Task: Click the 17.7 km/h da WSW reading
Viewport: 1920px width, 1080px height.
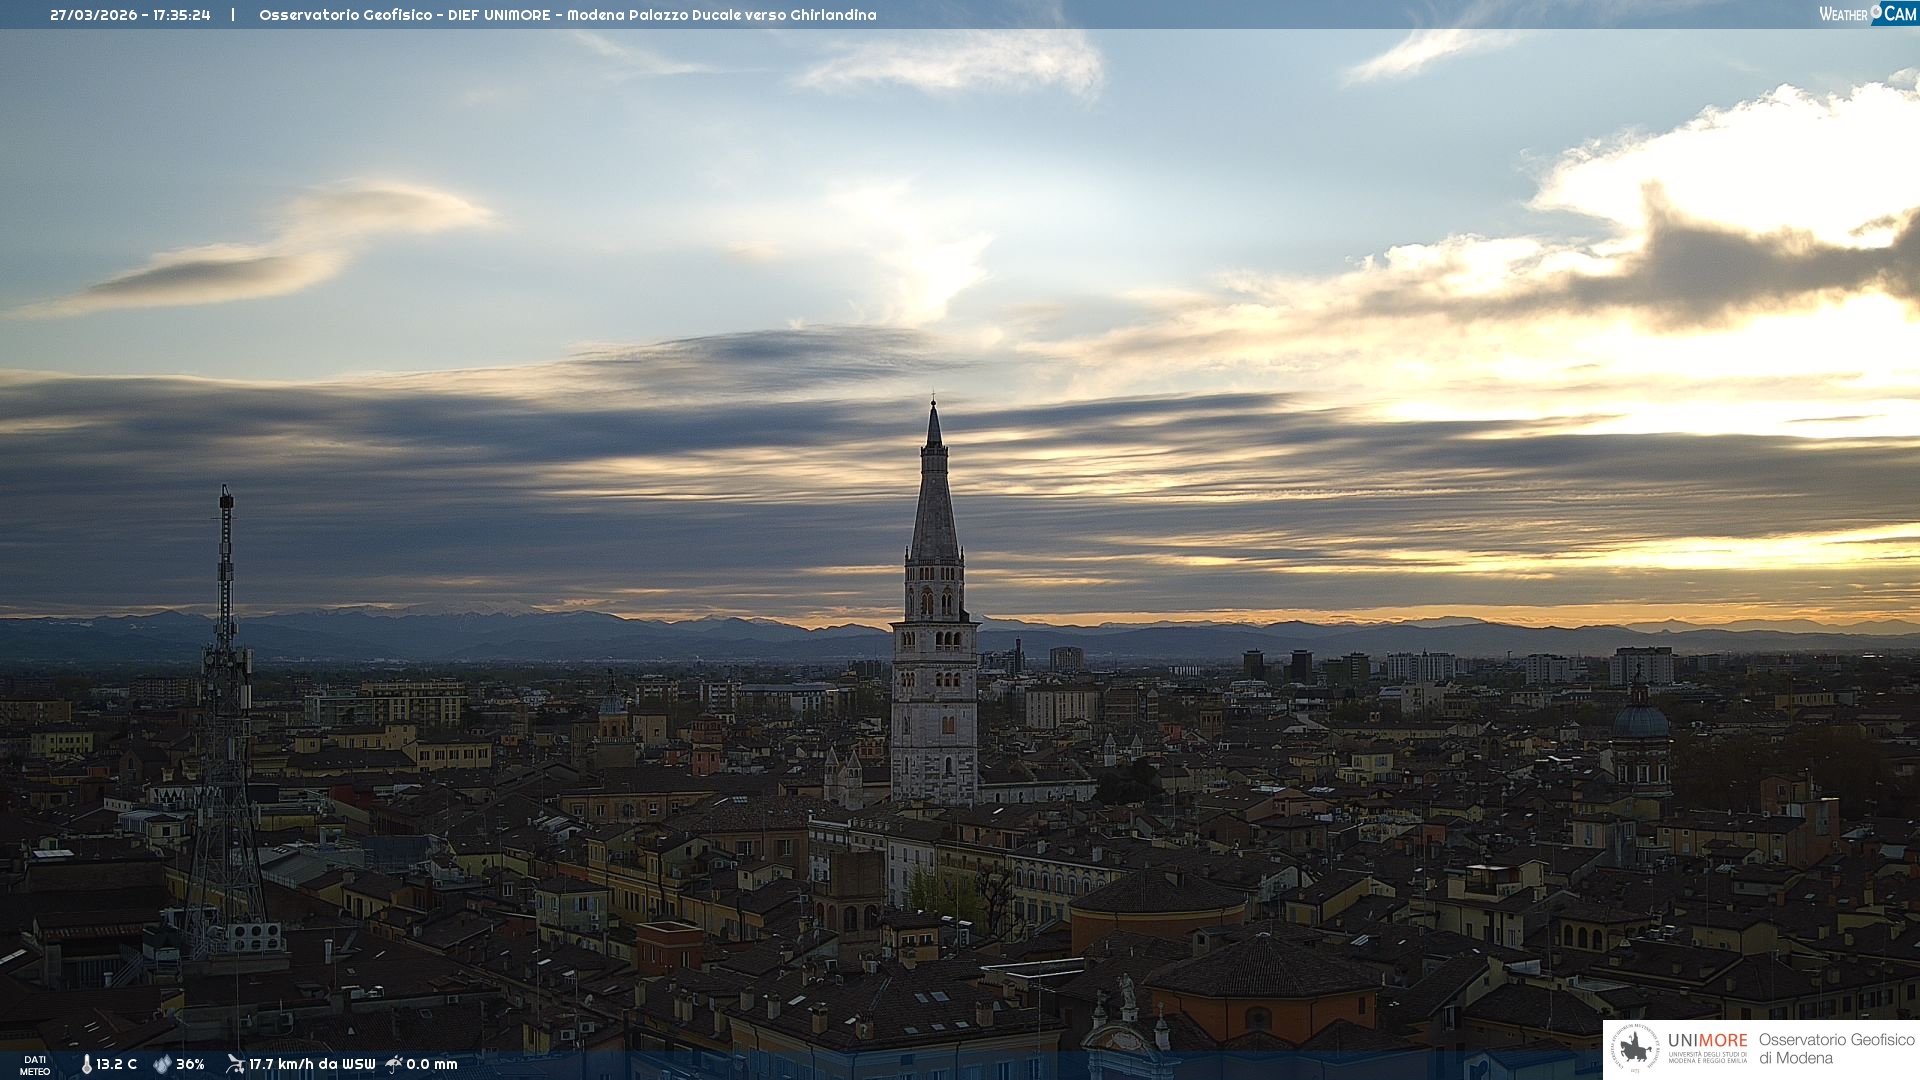Action: (x=312, y=1064)
